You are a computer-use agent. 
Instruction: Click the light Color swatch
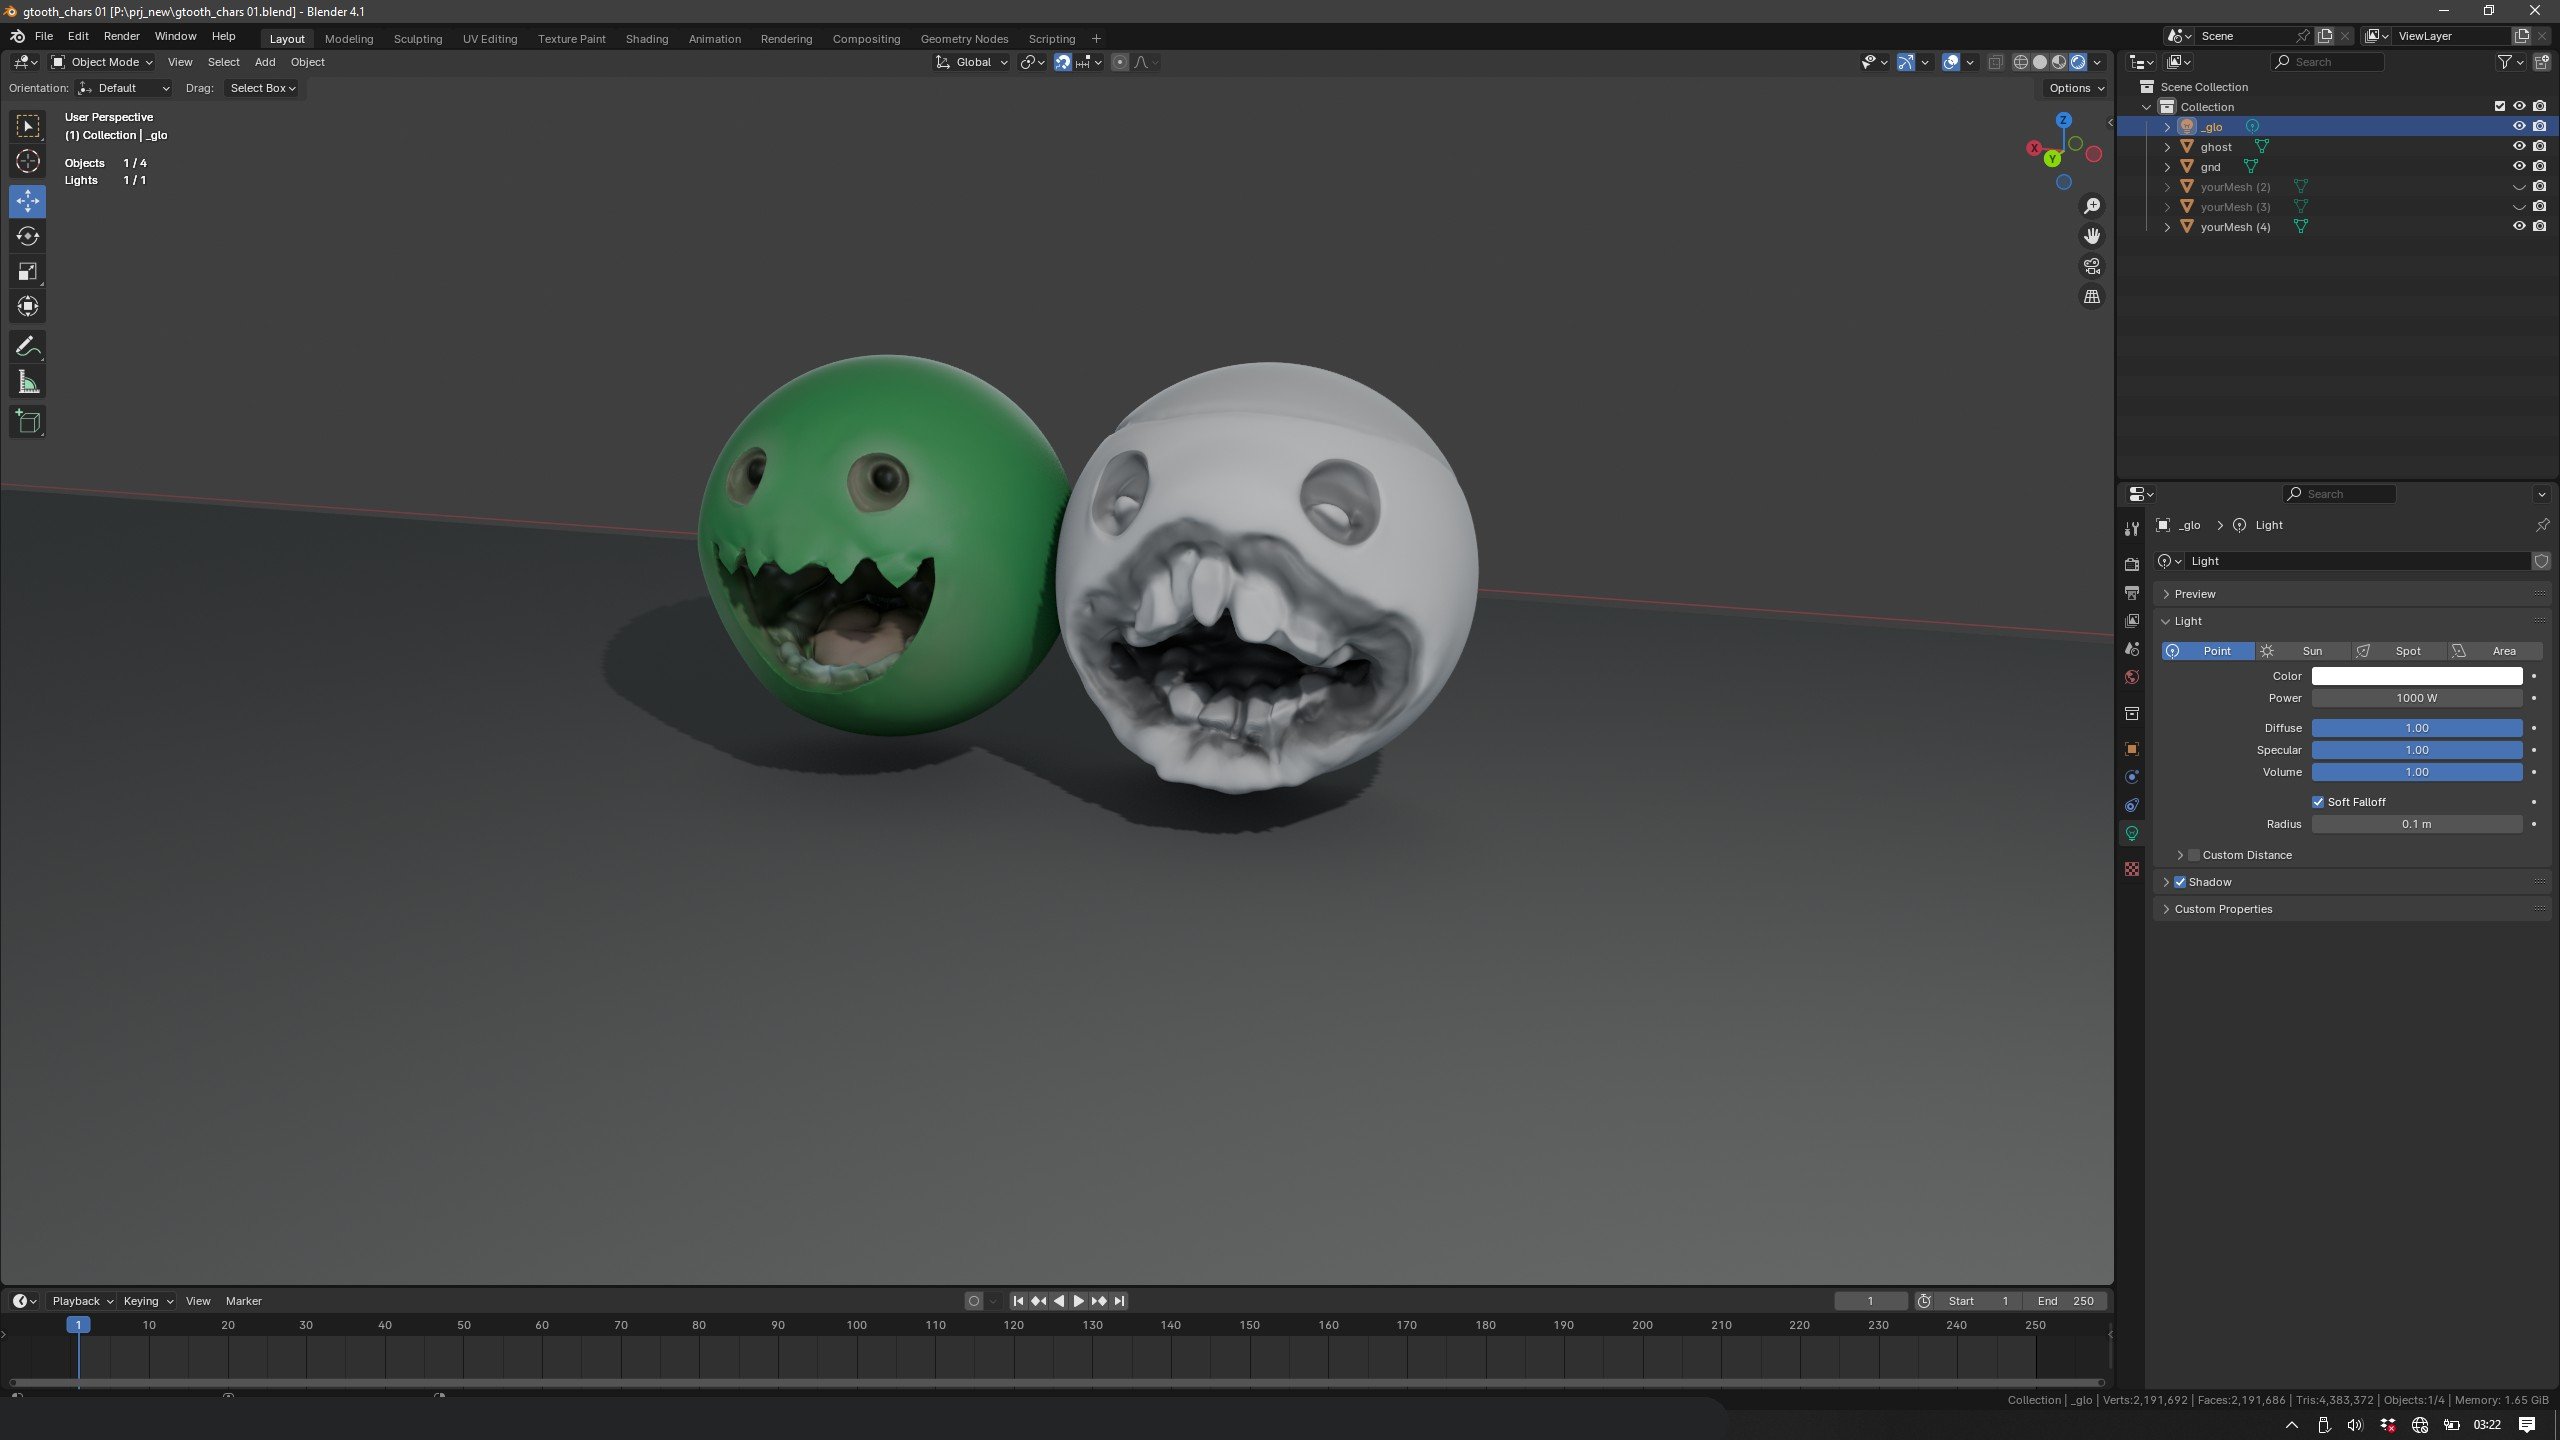(x=2416, y=676)
